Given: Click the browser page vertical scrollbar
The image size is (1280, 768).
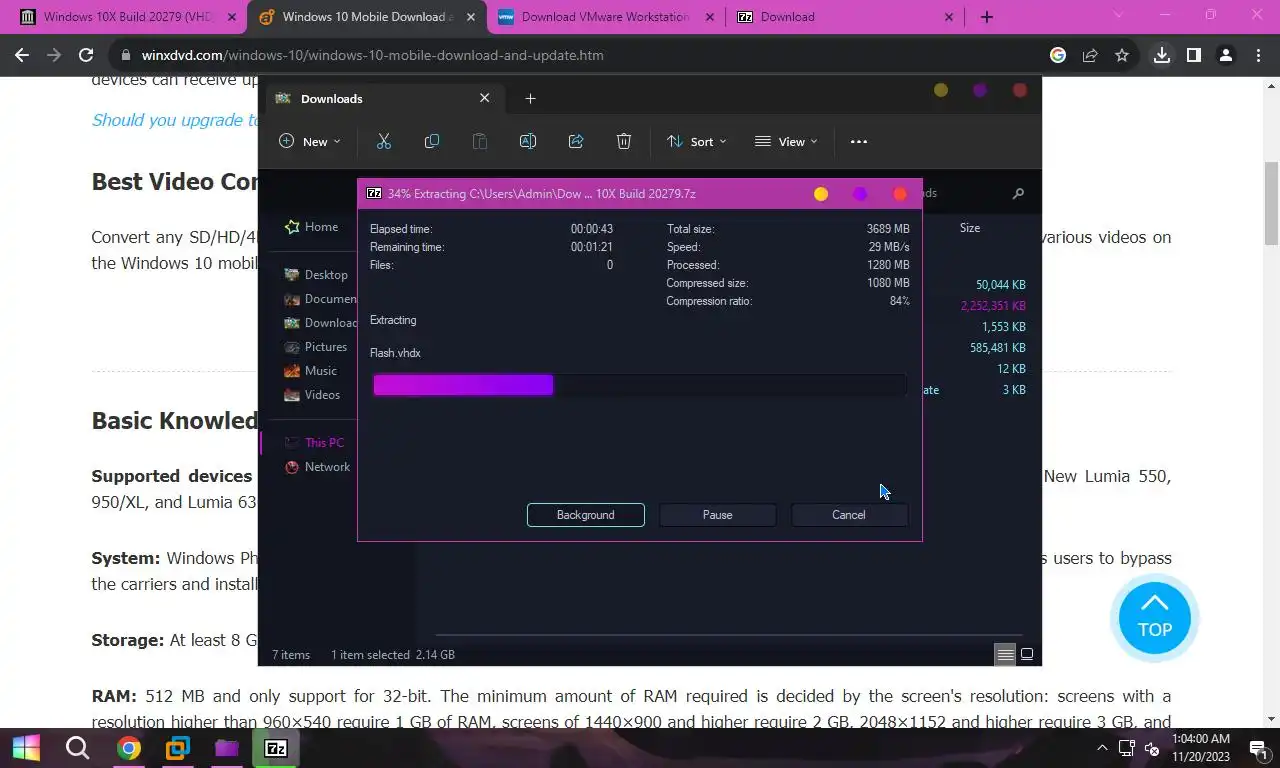Looking at the screenshot, I should [x=1272, y=203].
